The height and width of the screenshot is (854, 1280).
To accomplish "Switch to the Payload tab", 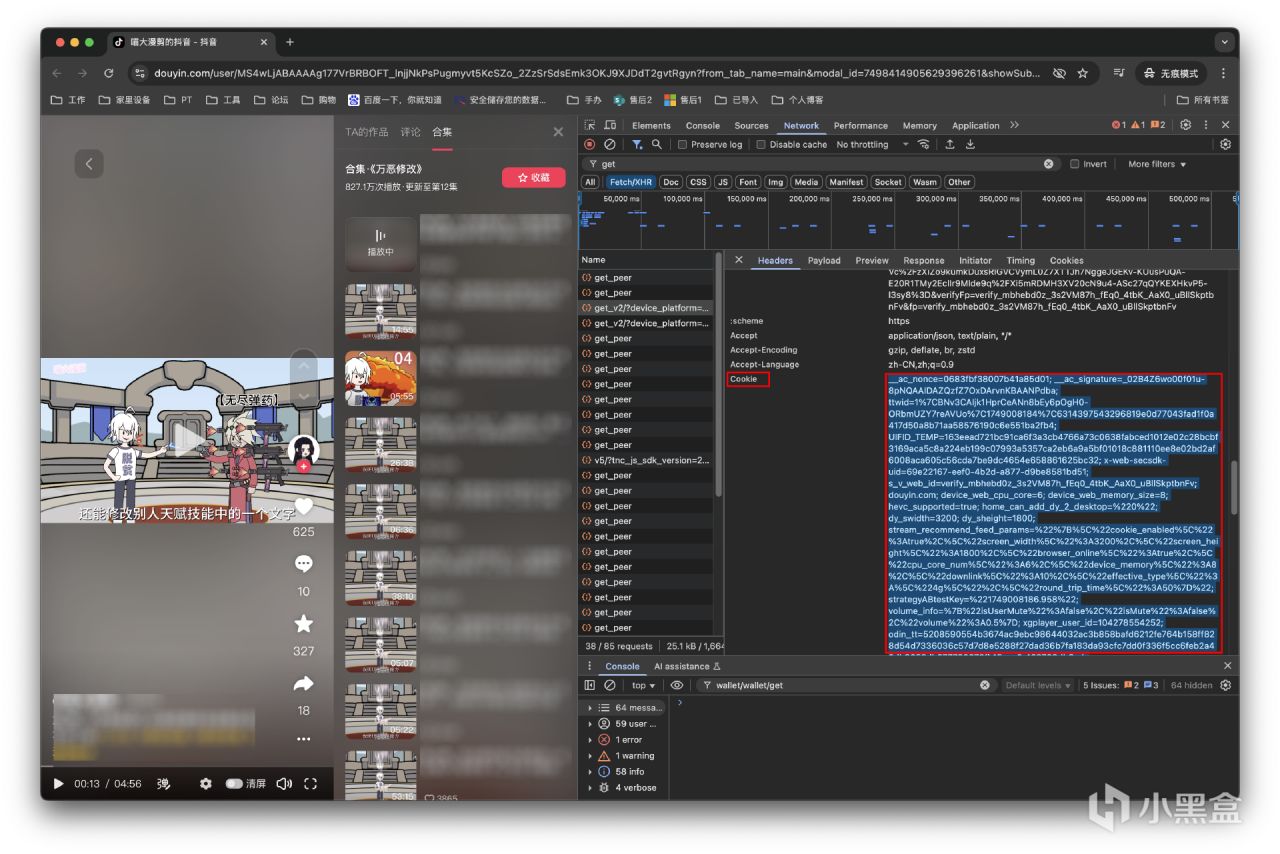I will point(823,261).
